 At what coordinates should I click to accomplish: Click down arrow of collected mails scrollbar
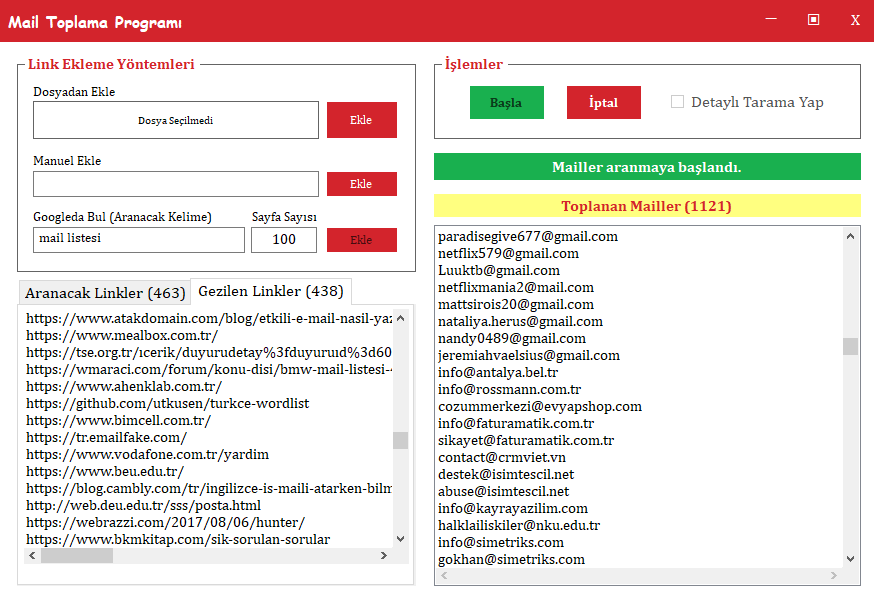pyautogui.click(x=850, y=559)
